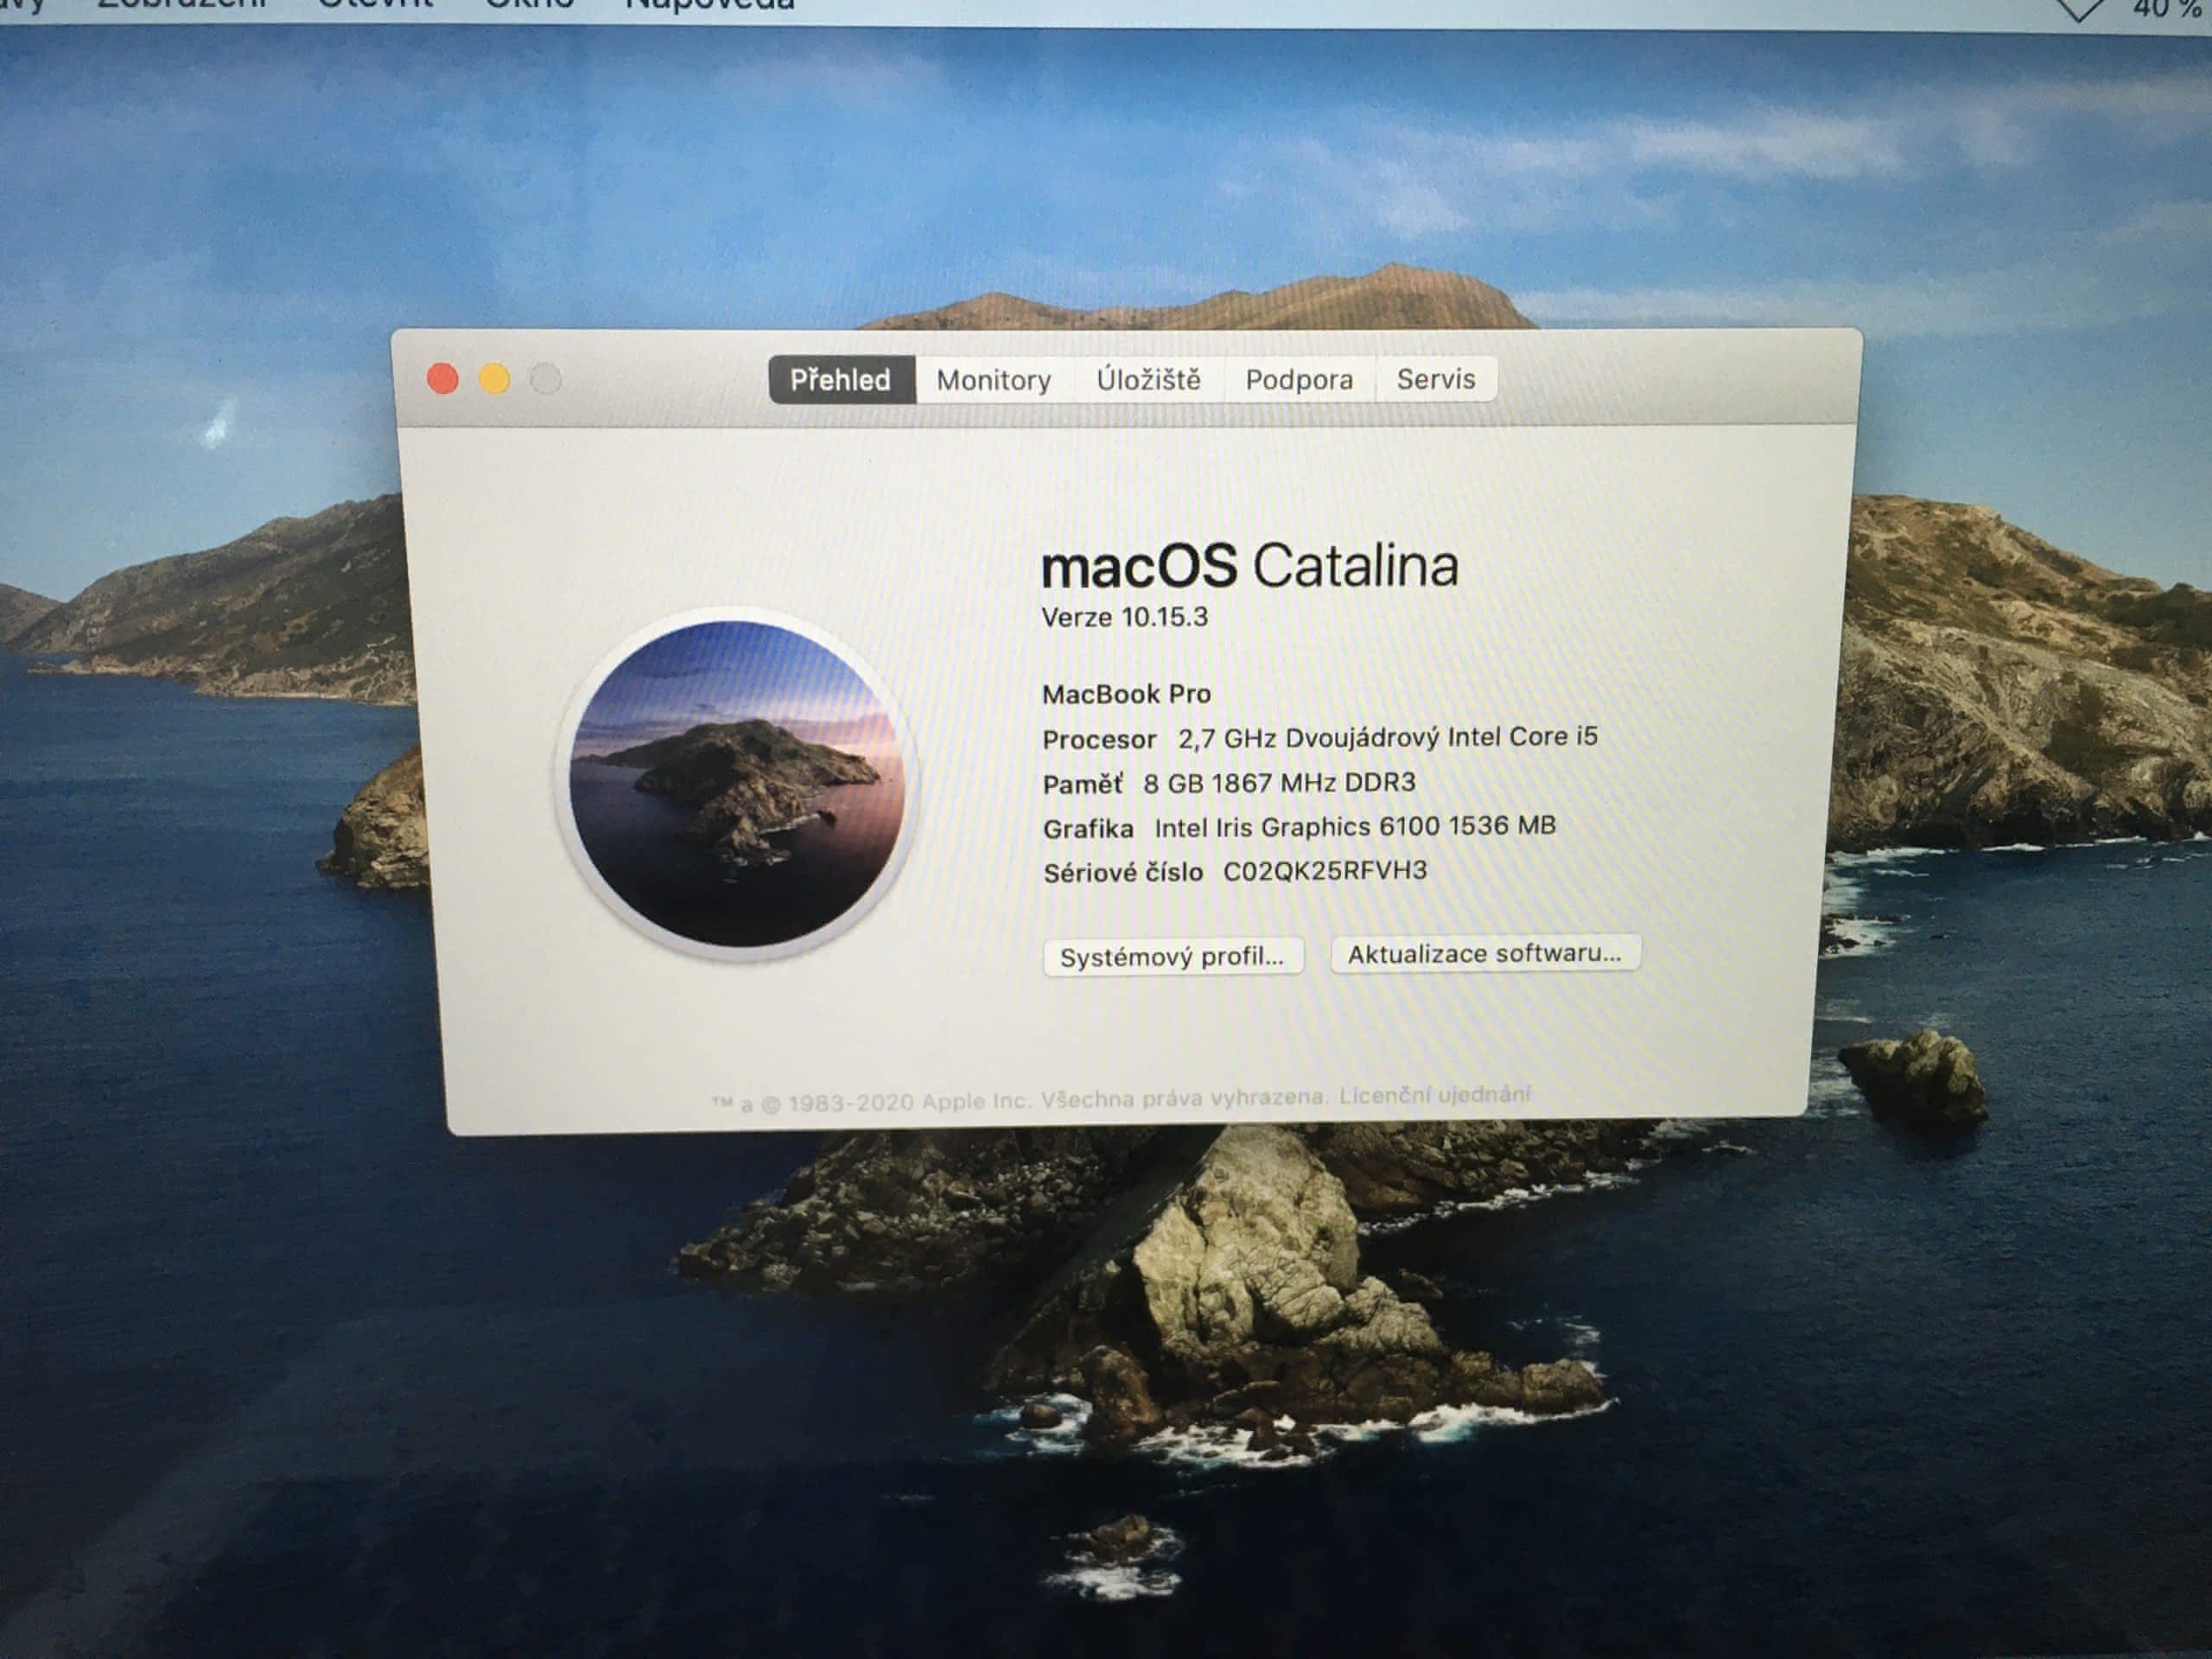The width and height of the screenshot is (2212, 1659).
Task: Show the Servis tab
Action: pyautogui.click(x=1435, y=379)
